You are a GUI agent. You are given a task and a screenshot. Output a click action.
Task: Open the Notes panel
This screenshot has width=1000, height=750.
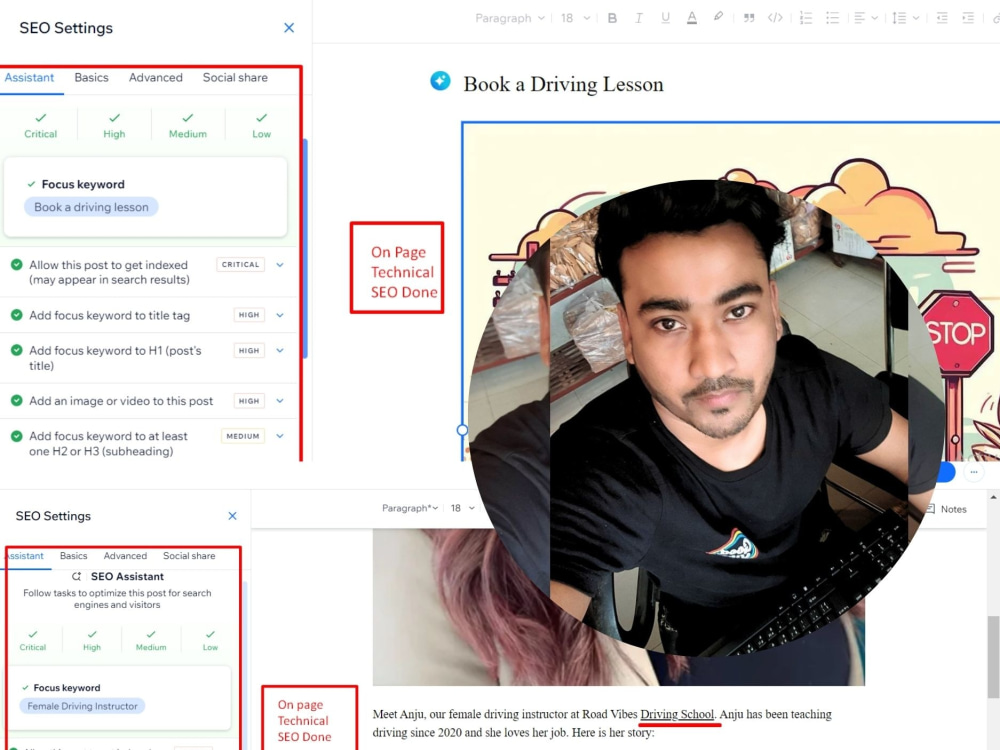[x=946, y=509]
